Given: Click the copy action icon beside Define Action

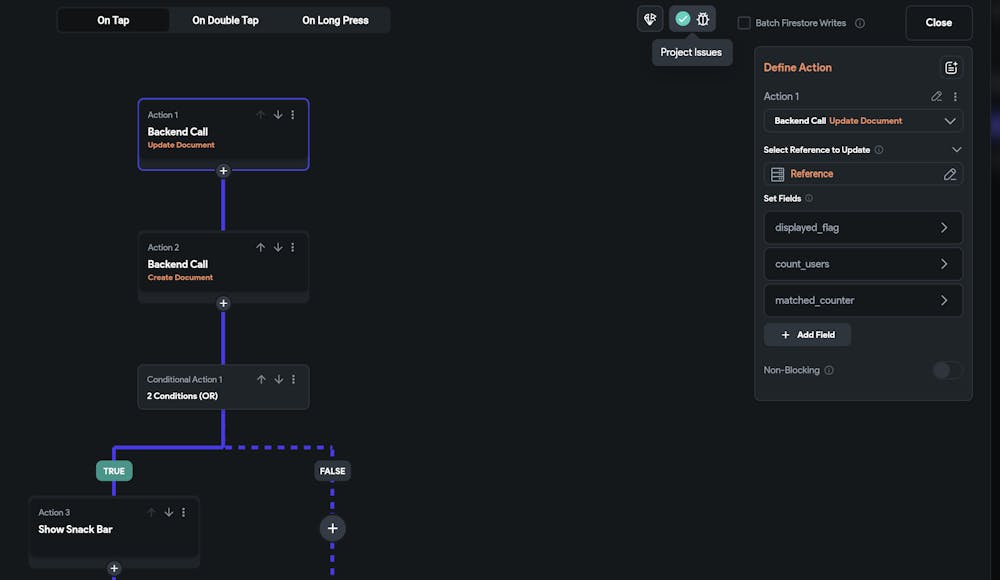Looking at the screenshot, I should point(951,67).
